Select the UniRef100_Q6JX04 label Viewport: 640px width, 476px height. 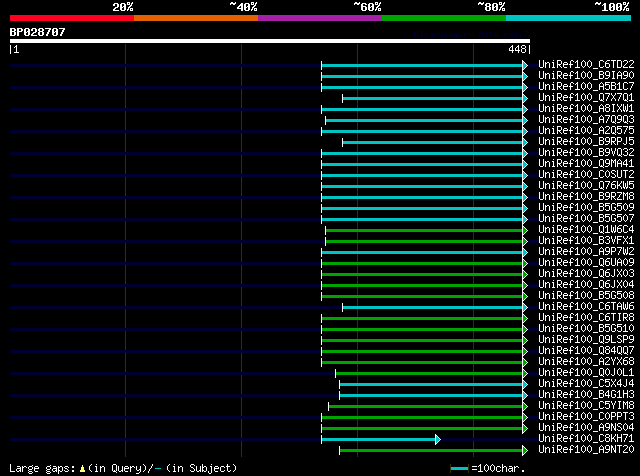pos(586,285)
